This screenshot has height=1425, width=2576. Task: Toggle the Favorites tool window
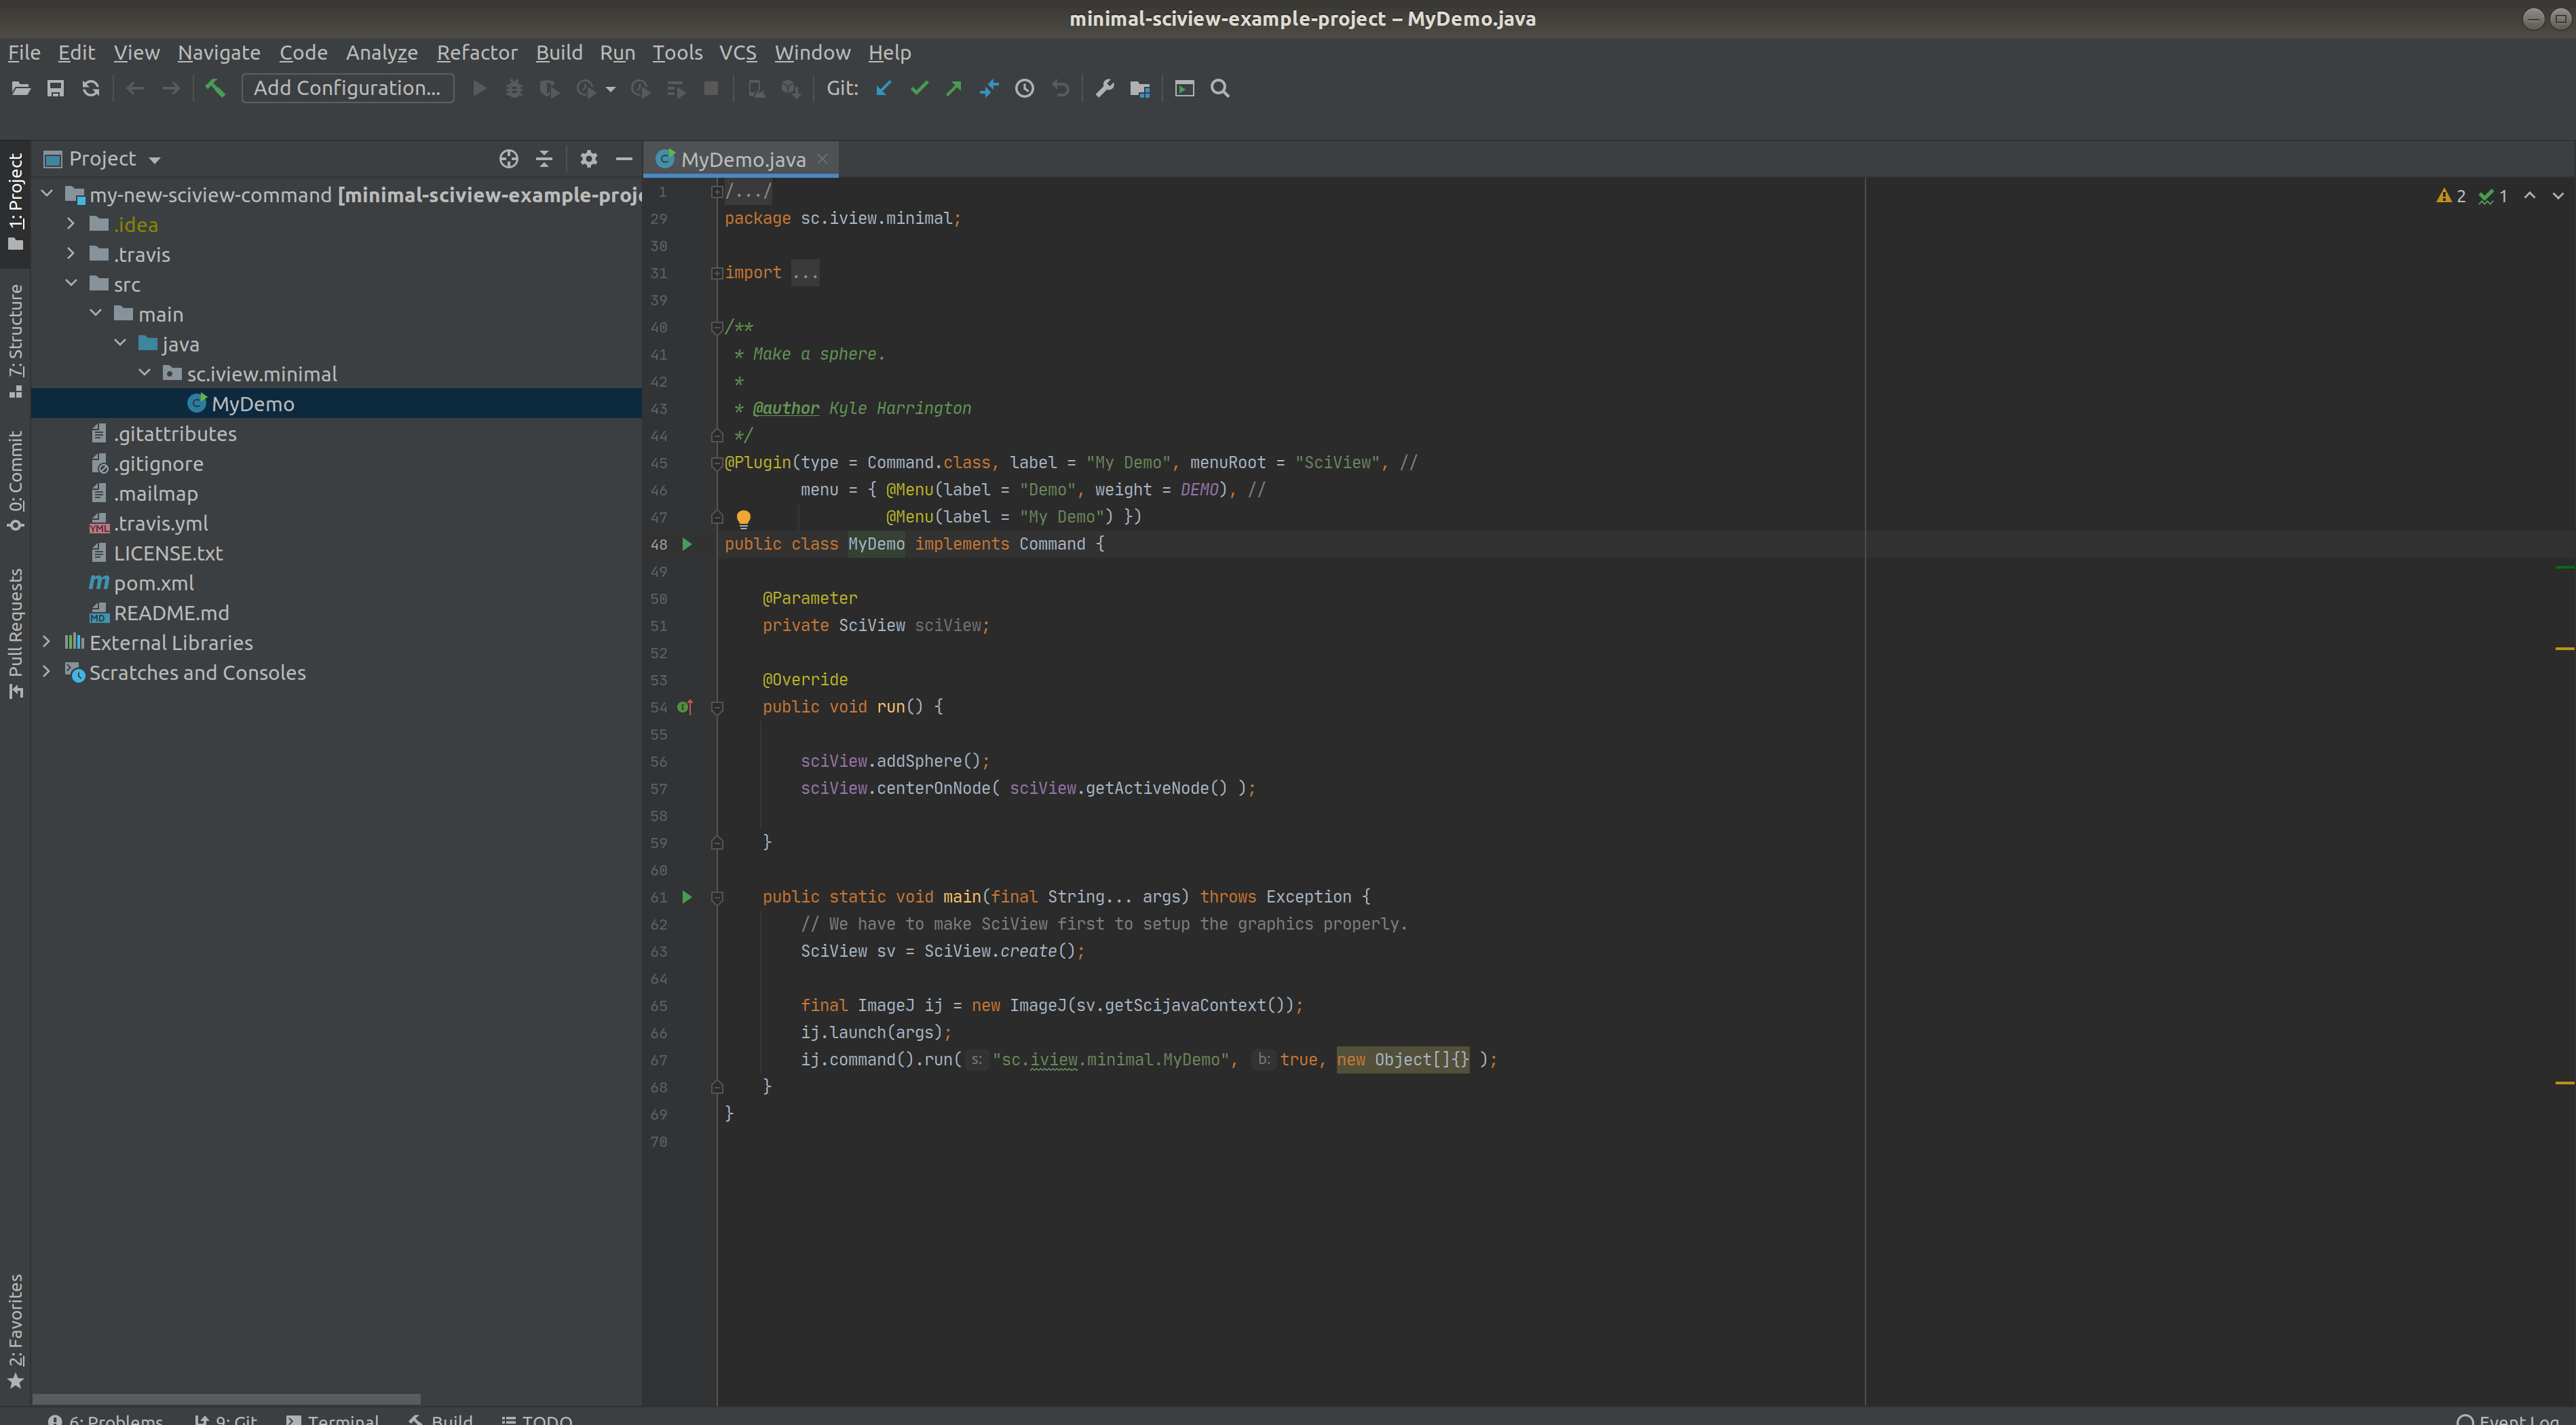coord(15,1331)
